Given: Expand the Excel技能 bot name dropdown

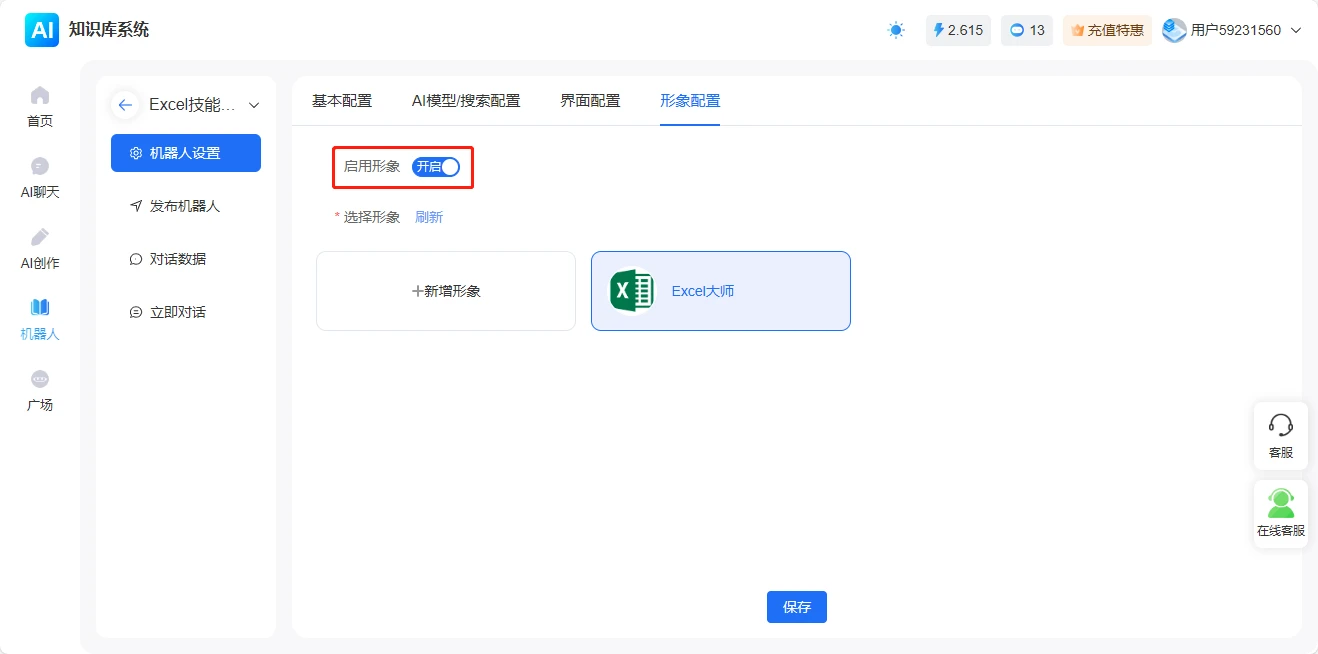Looking at the screenshot, I should pyautogui.click(x=254, y=104).
